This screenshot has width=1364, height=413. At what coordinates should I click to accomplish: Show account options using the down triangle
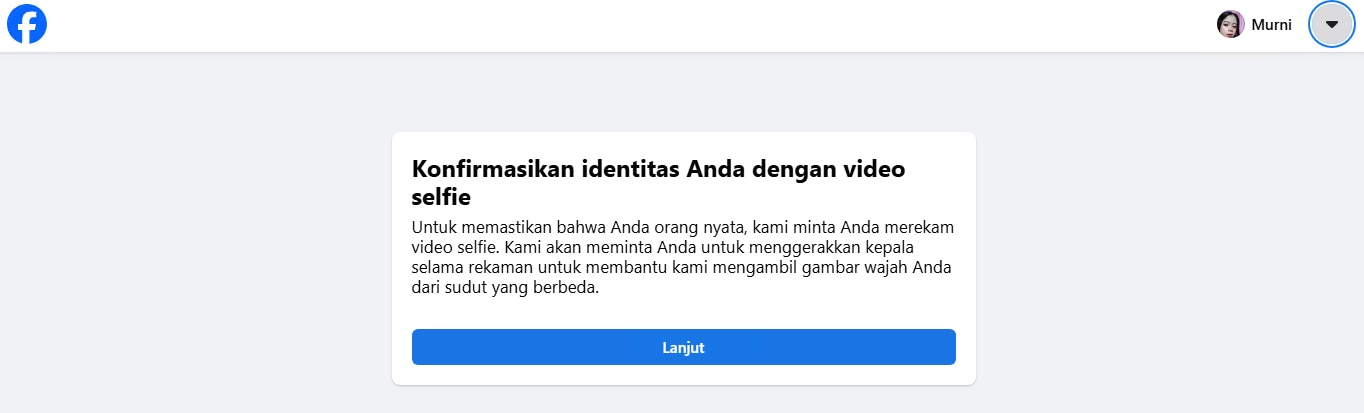click(x=1331, y=24)
